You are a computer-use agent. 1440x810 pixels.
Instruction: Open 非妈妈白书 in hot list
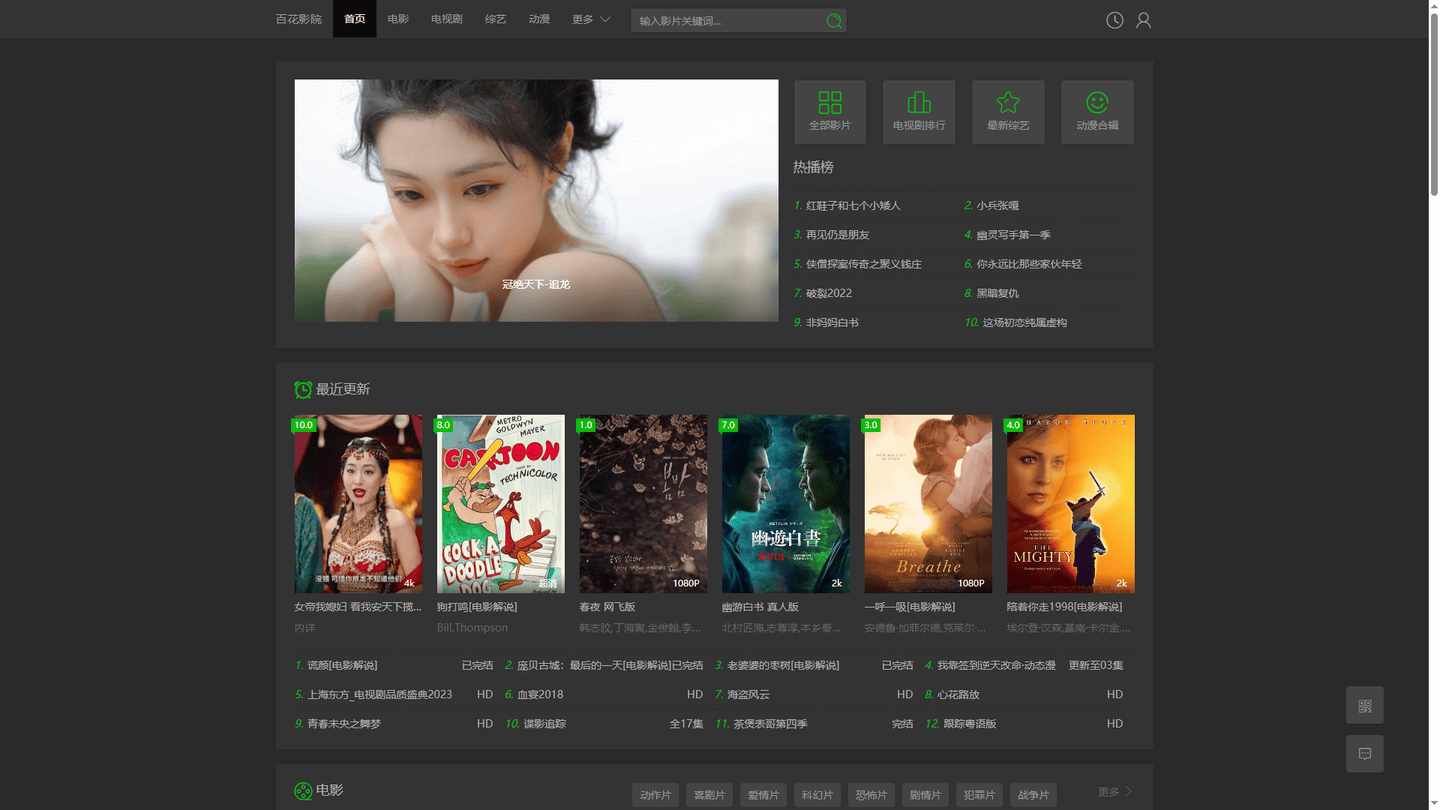[x=832, y=323]
